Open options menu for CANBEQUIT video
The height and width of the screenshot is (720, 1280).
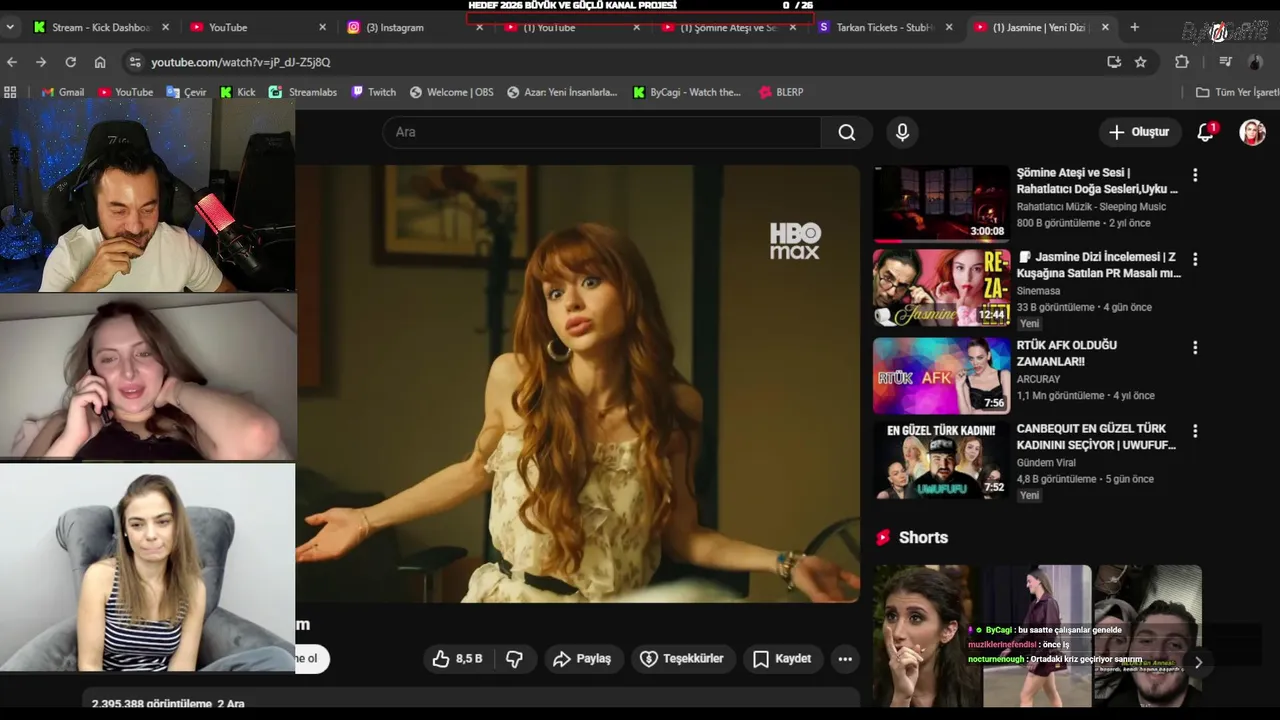pyautogui.click(x=1194, y=431)
